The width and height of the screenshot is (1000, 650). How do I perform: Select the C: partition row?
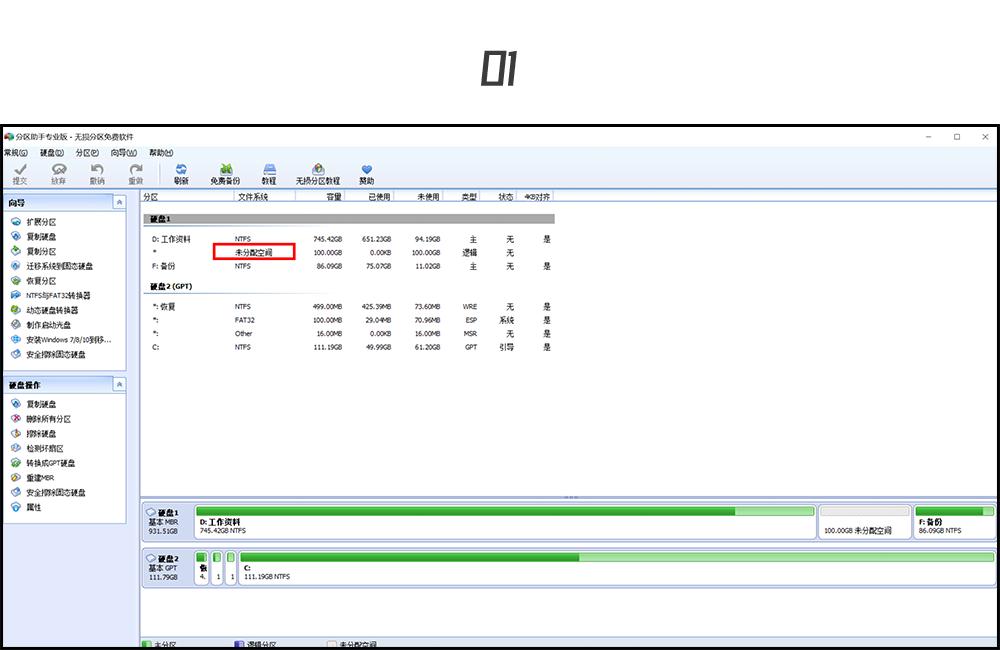pos(349,347)
